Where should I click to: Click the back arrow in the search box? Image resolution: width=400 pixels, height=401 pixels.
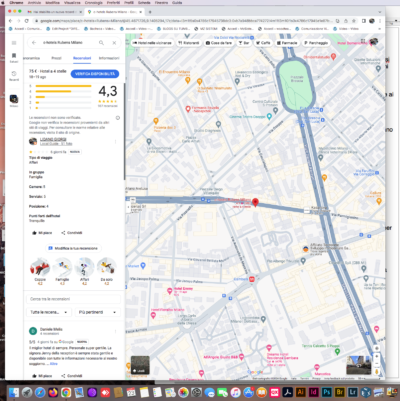[x=34, y=43]
